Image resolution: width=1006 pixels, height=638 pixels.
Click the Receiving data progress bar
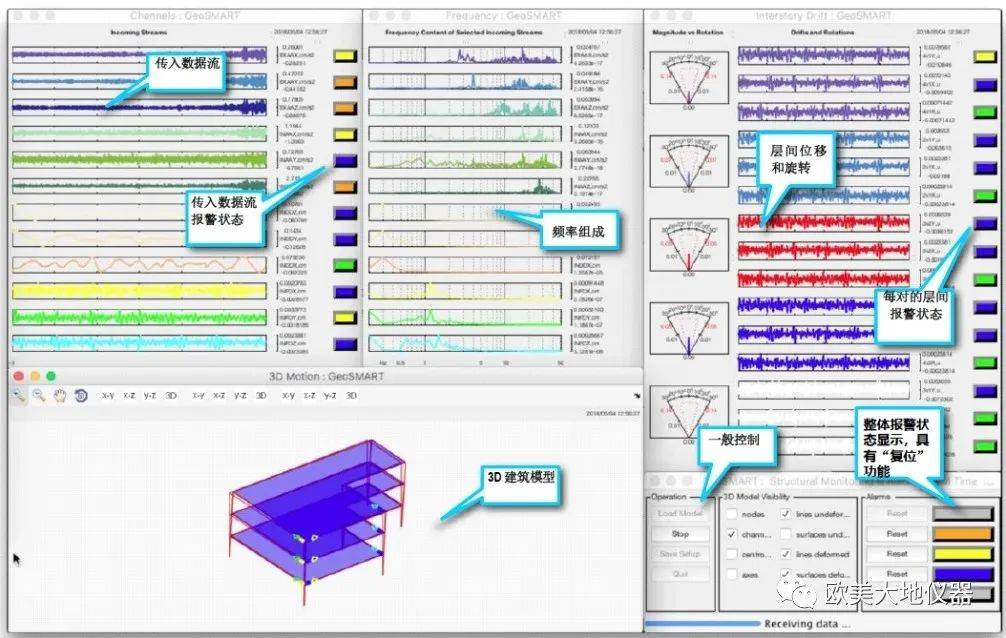pos(700,624)
